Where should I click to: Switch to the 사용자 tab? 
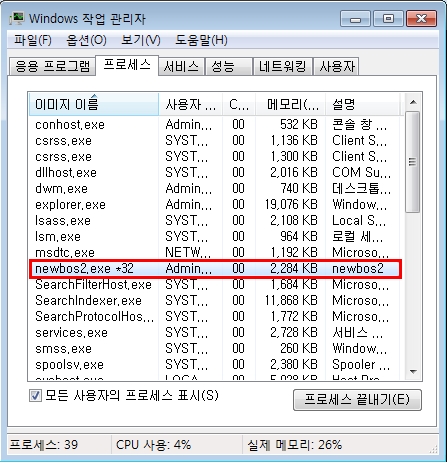(x=337, y=66)
